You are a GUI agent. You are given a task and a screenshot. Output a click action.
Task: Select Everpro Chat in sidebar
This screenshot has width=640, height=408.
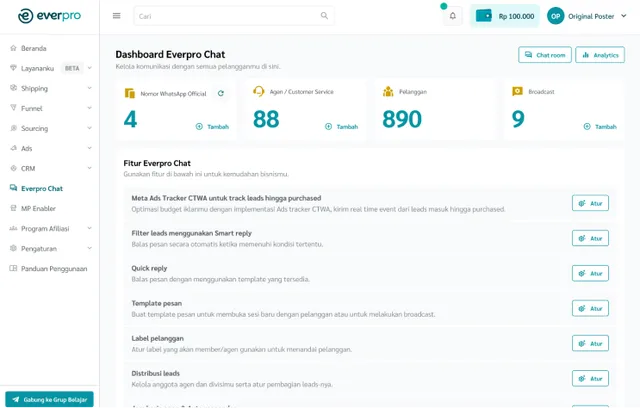(42, 188)
